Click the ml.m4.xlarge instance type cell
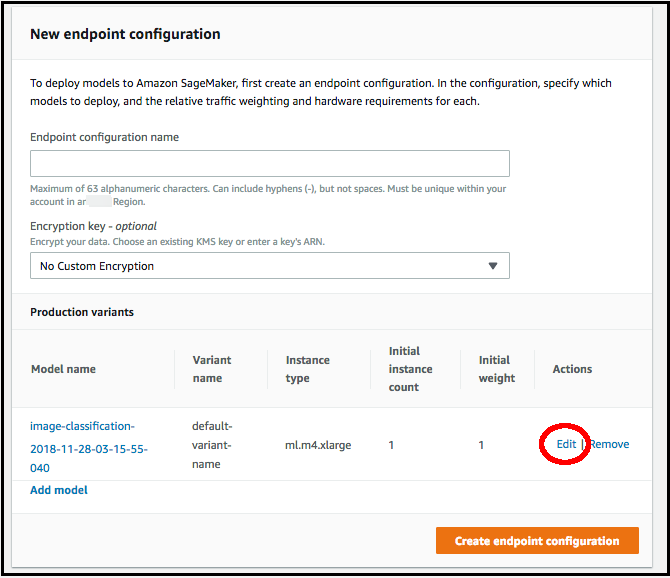The width and height of the screenshot is (670, 578). (318, 445)
